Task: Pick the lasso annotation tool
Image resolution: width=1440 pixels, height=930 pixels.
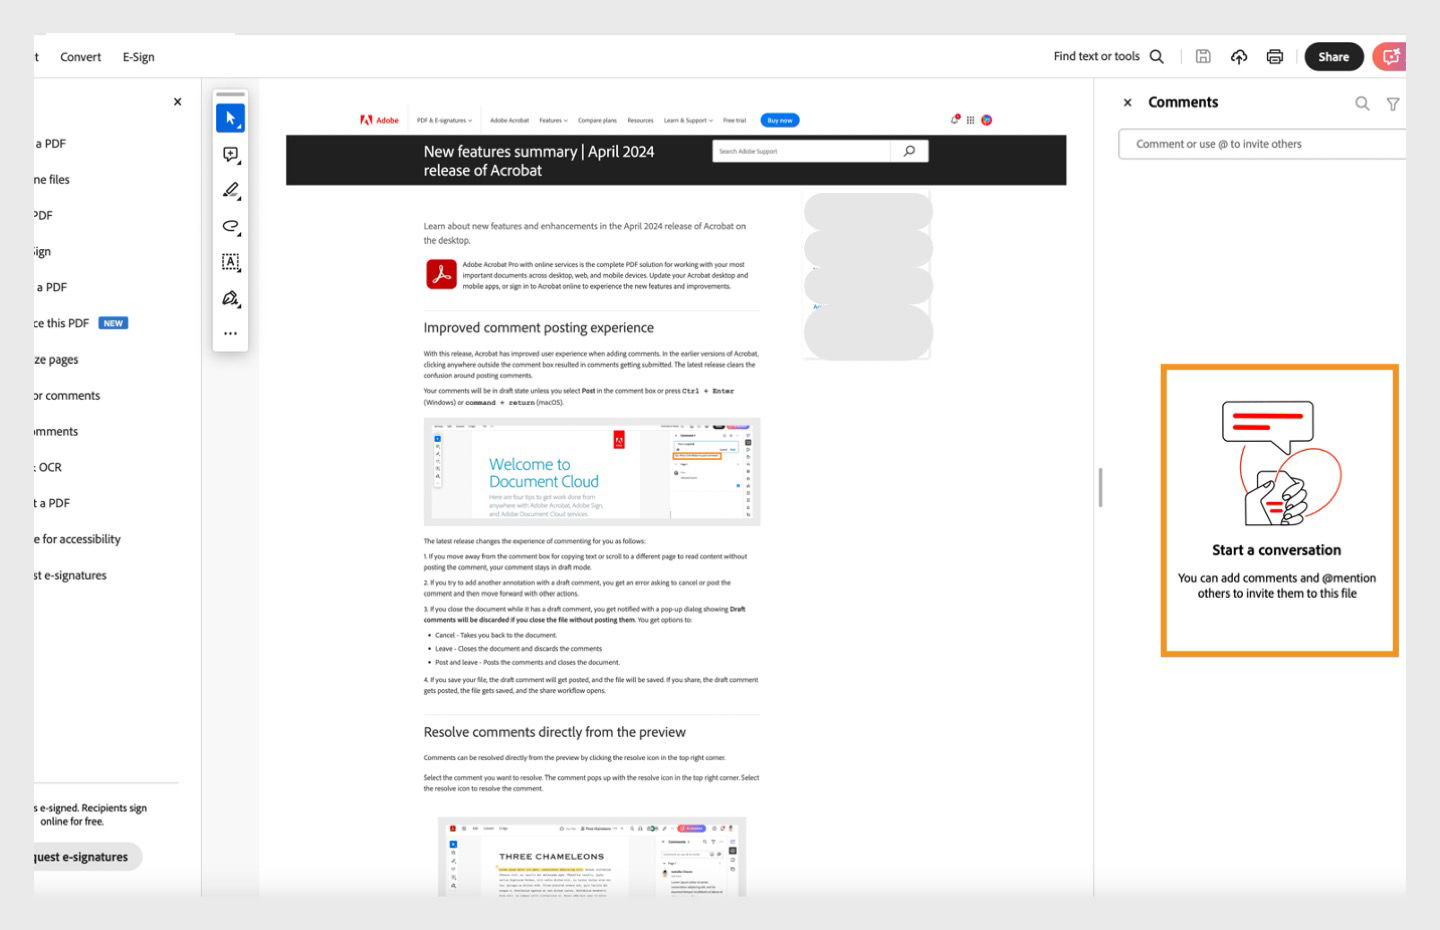Action: [x=229, y=226]
